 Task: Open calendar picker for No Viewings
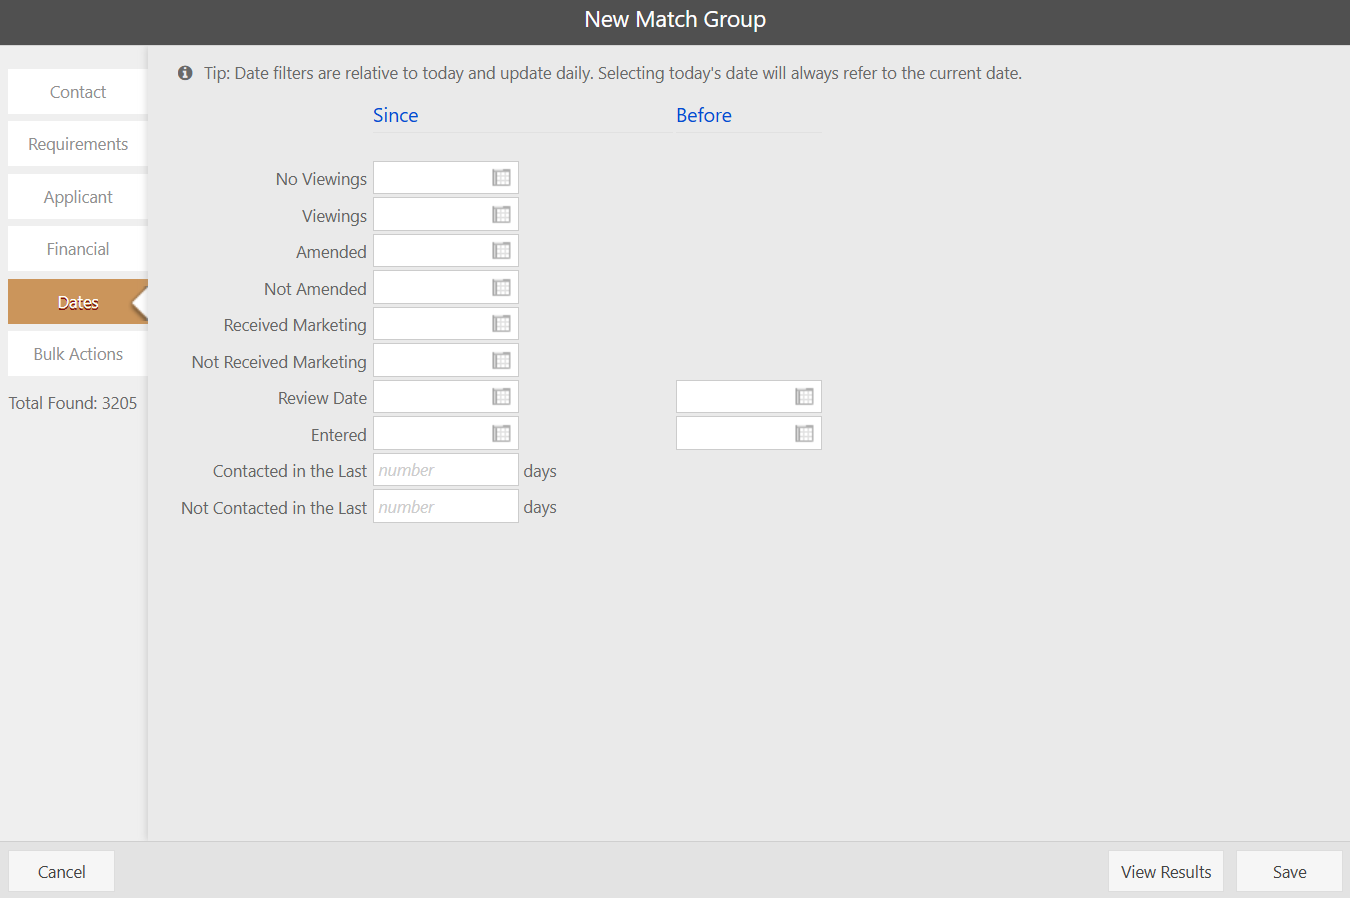pyautogui.click(x=501, y=178)
